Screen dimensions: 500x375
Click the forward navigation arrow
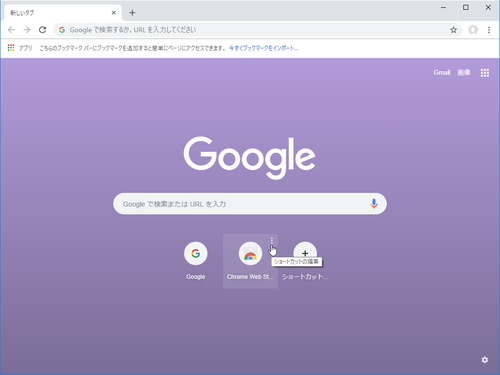[x=27, y=30]
